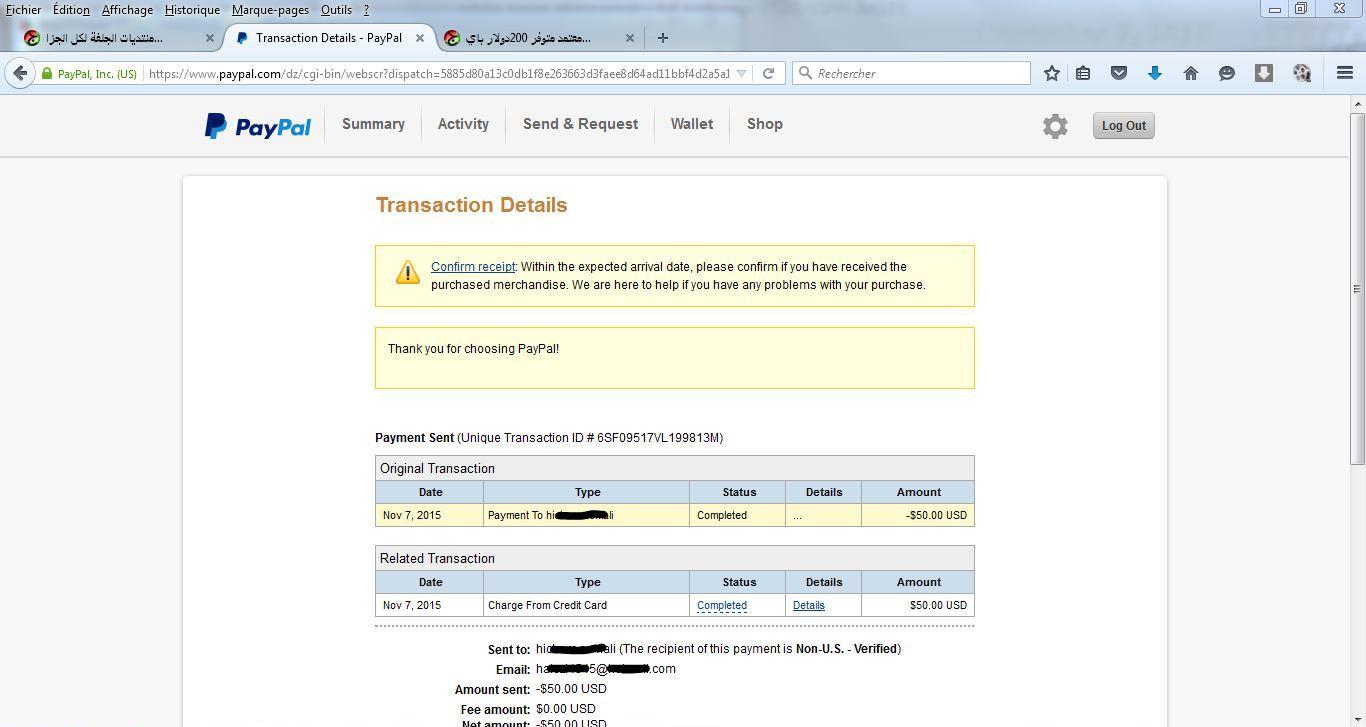Click the Nov 7, 2015 date in Original Transaction
This screenshot has height=727, width=1366.
point(411,515)
